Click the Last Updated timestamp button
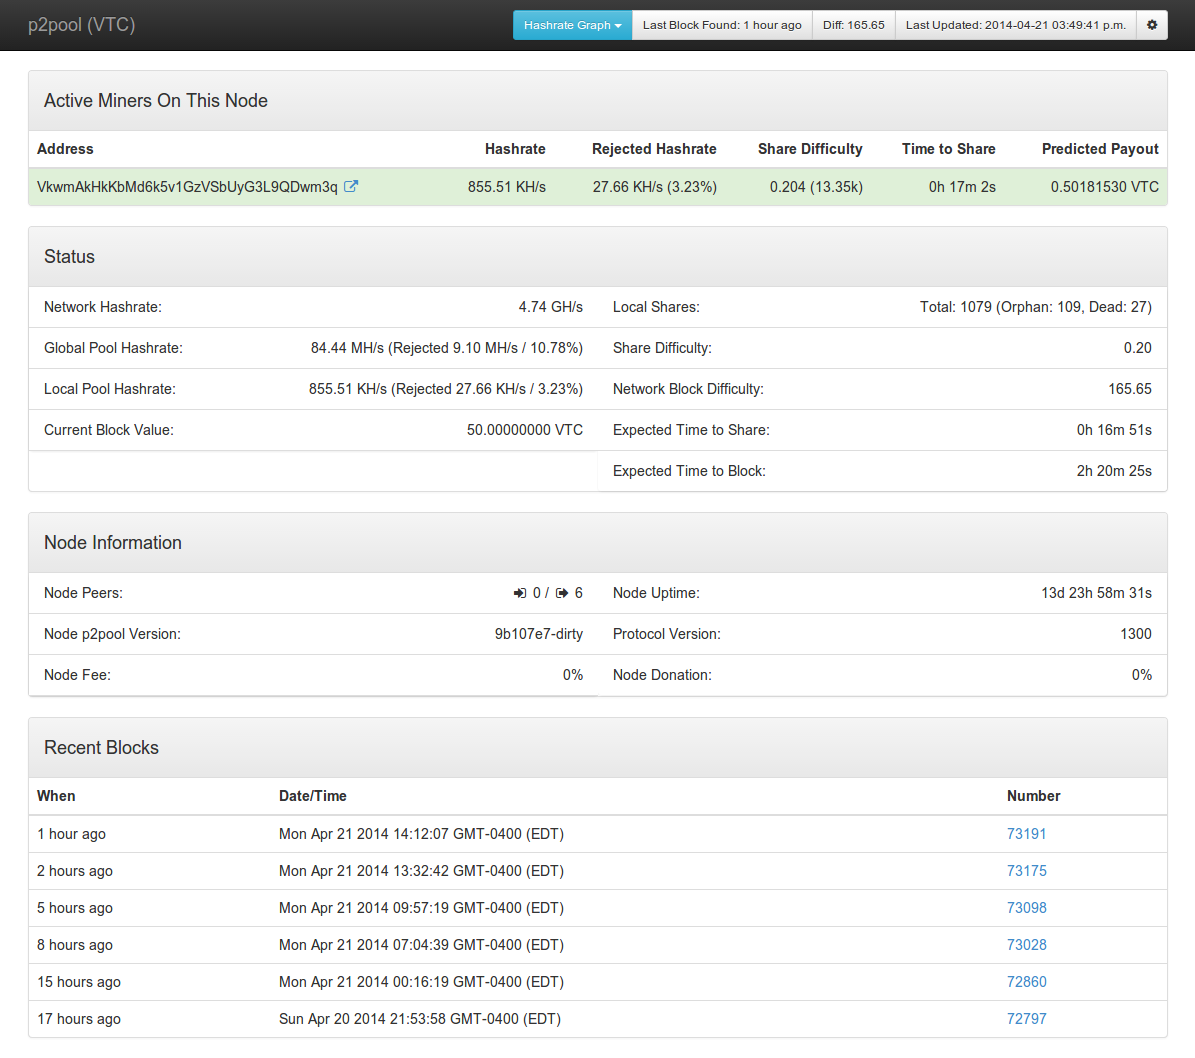 point(1016,25)
